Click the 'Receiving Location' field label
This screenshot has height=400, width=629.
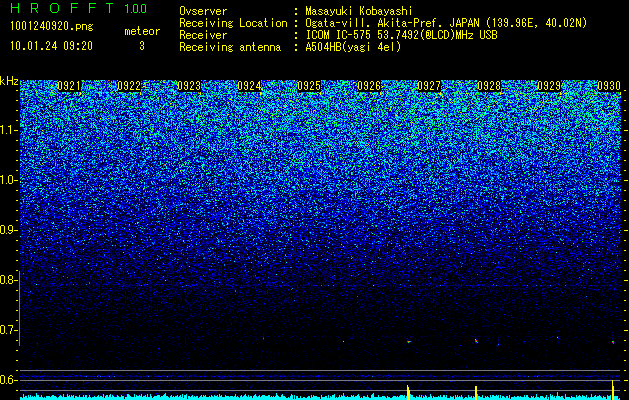click(x=233, y=23)
